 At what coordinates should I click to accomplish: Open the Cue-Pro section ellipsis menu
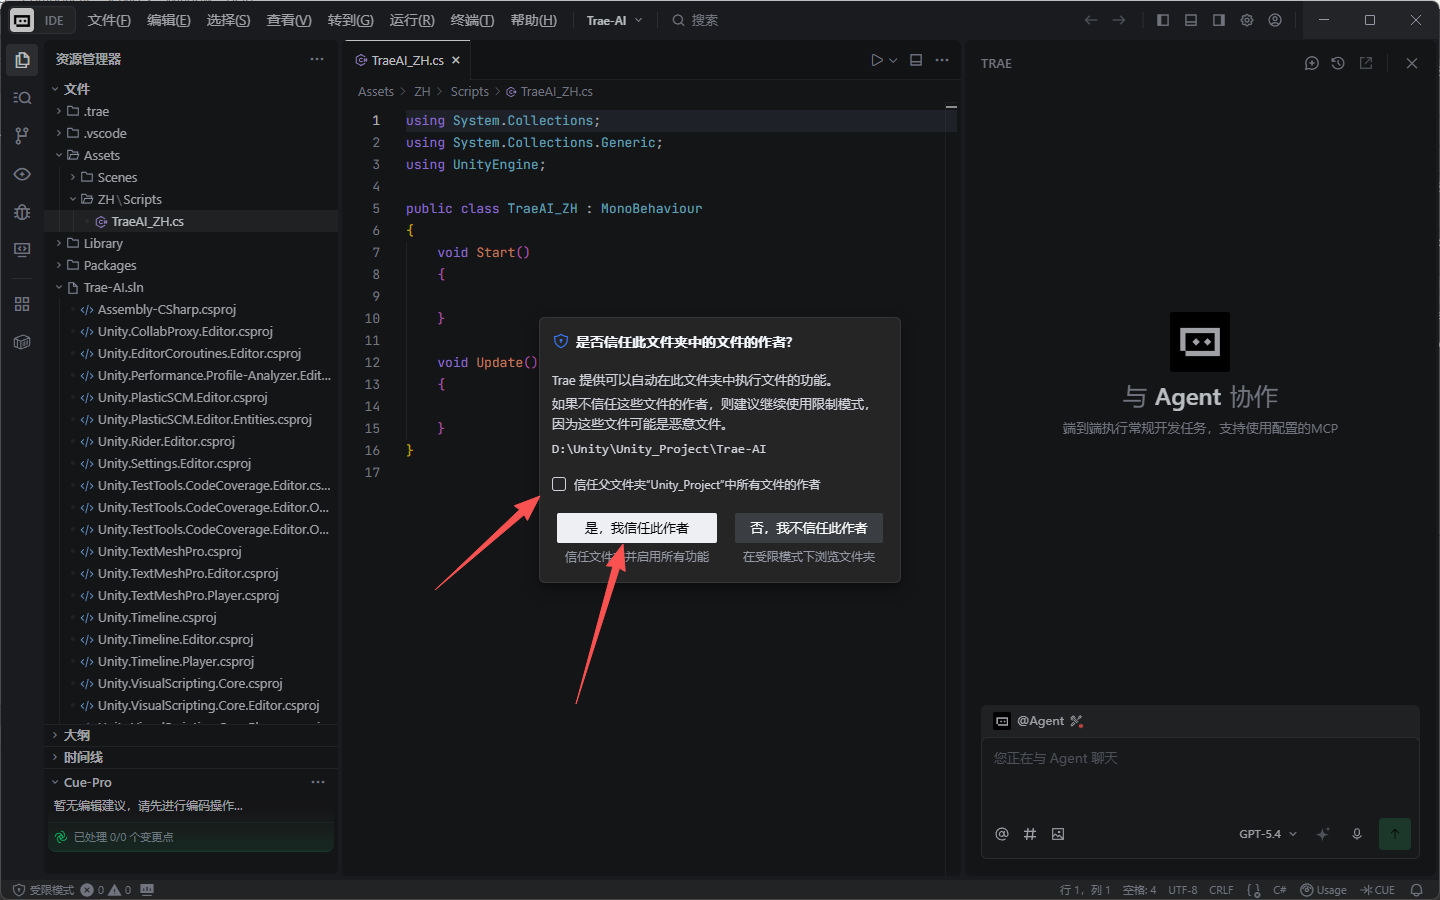[x=318, y=782]
